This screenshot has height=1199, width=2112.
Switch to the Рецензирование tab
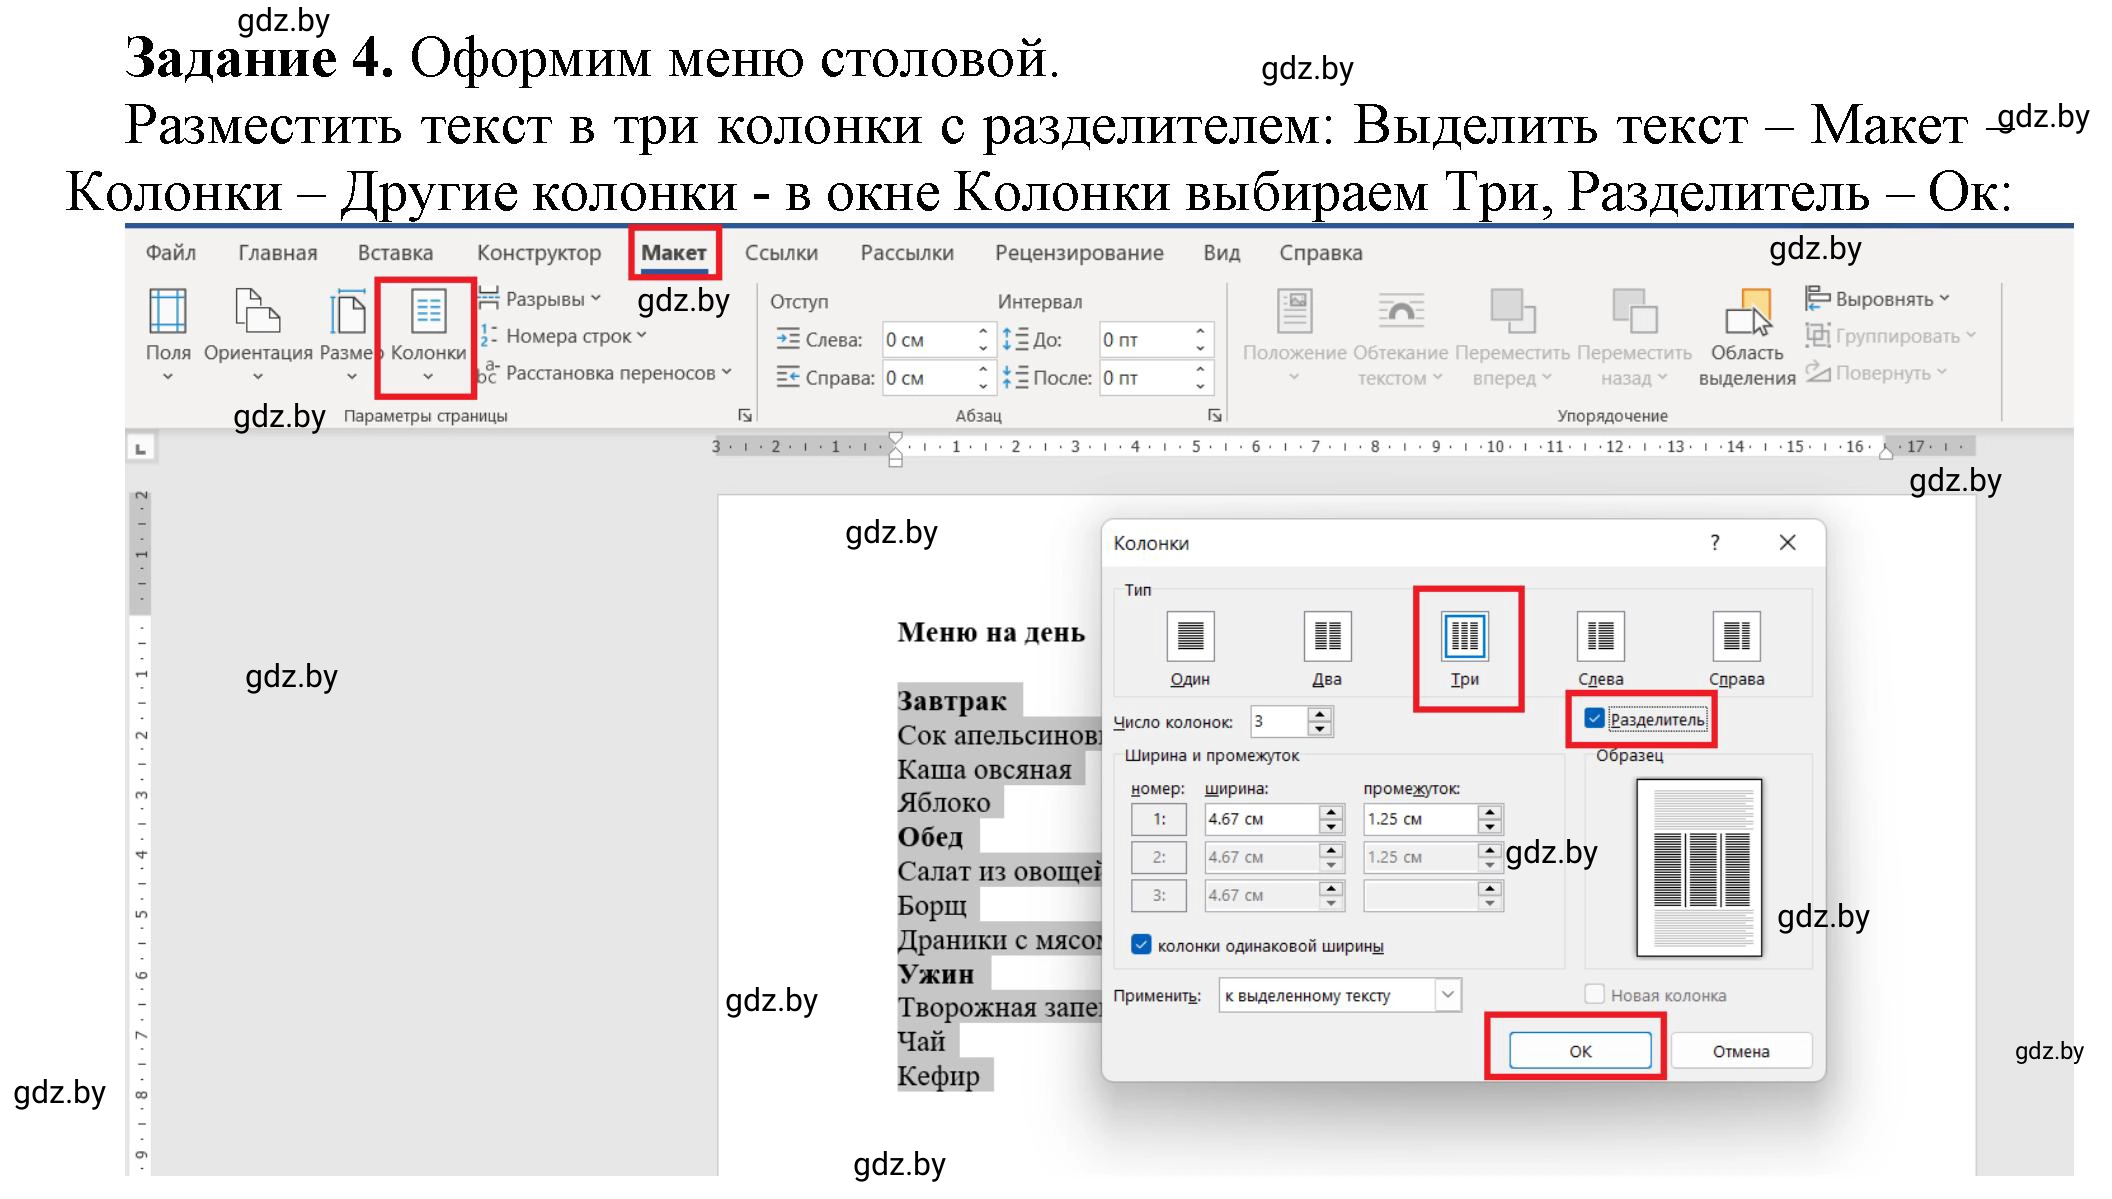click(x=1079, y=253)
